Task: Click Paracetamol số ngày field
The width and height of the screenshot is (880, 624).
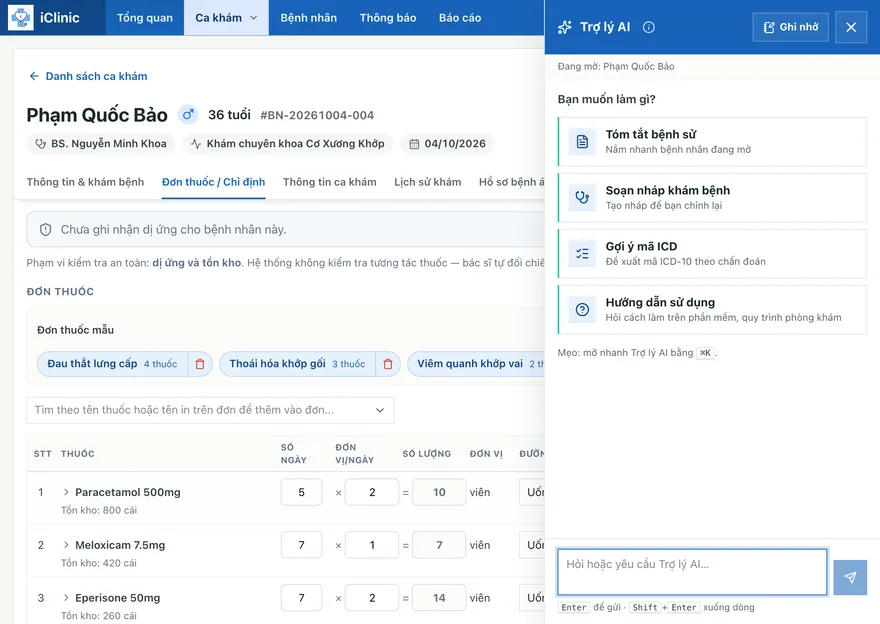Action: click(301, 492)
